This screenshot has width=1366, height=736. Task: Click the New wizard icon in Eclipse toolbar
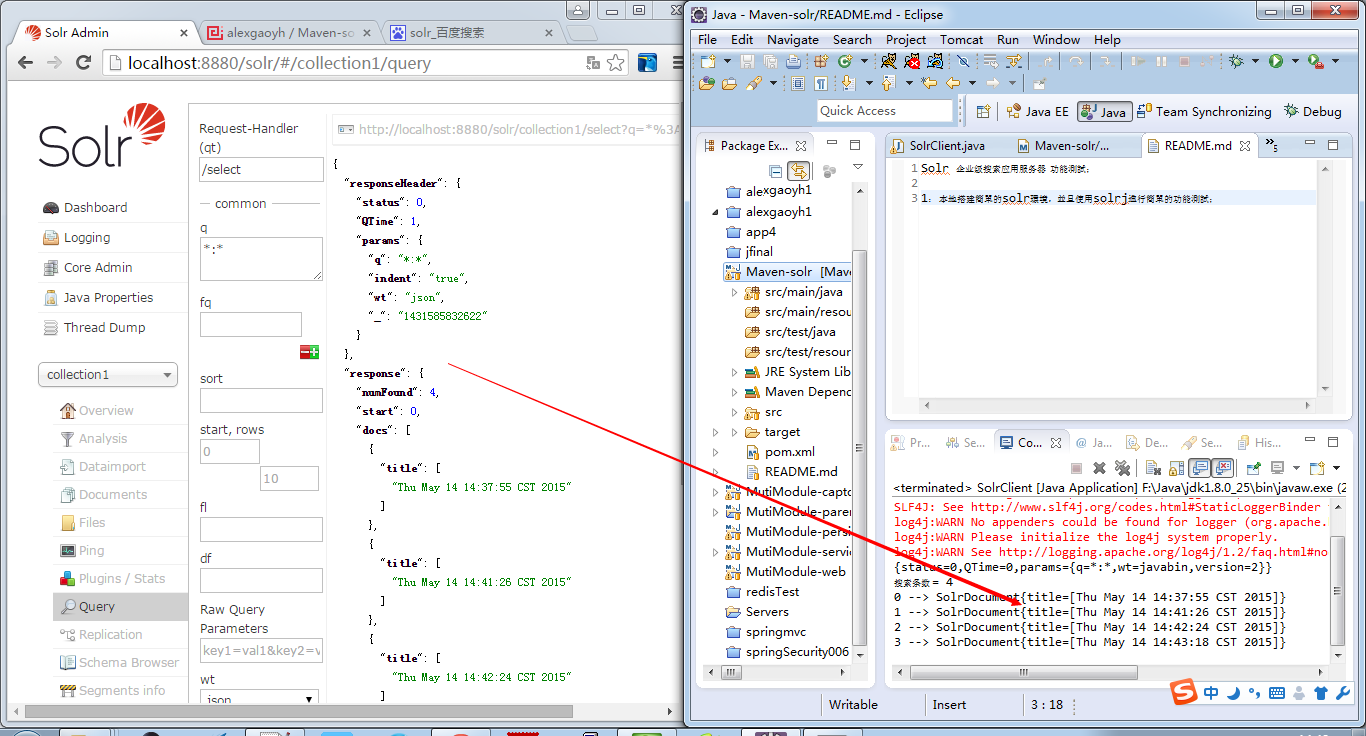click(x=708, y=61)
